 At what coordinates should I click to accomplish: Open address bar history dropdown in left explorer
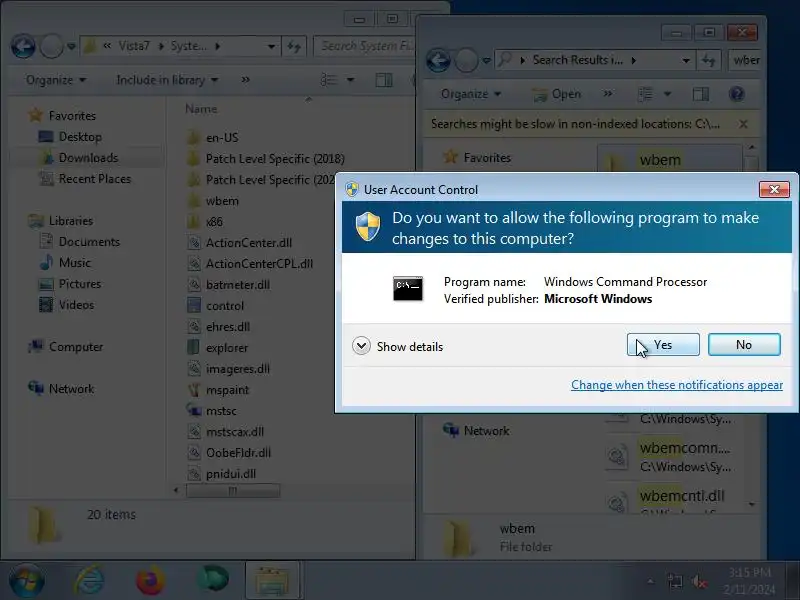coord(272,47)
